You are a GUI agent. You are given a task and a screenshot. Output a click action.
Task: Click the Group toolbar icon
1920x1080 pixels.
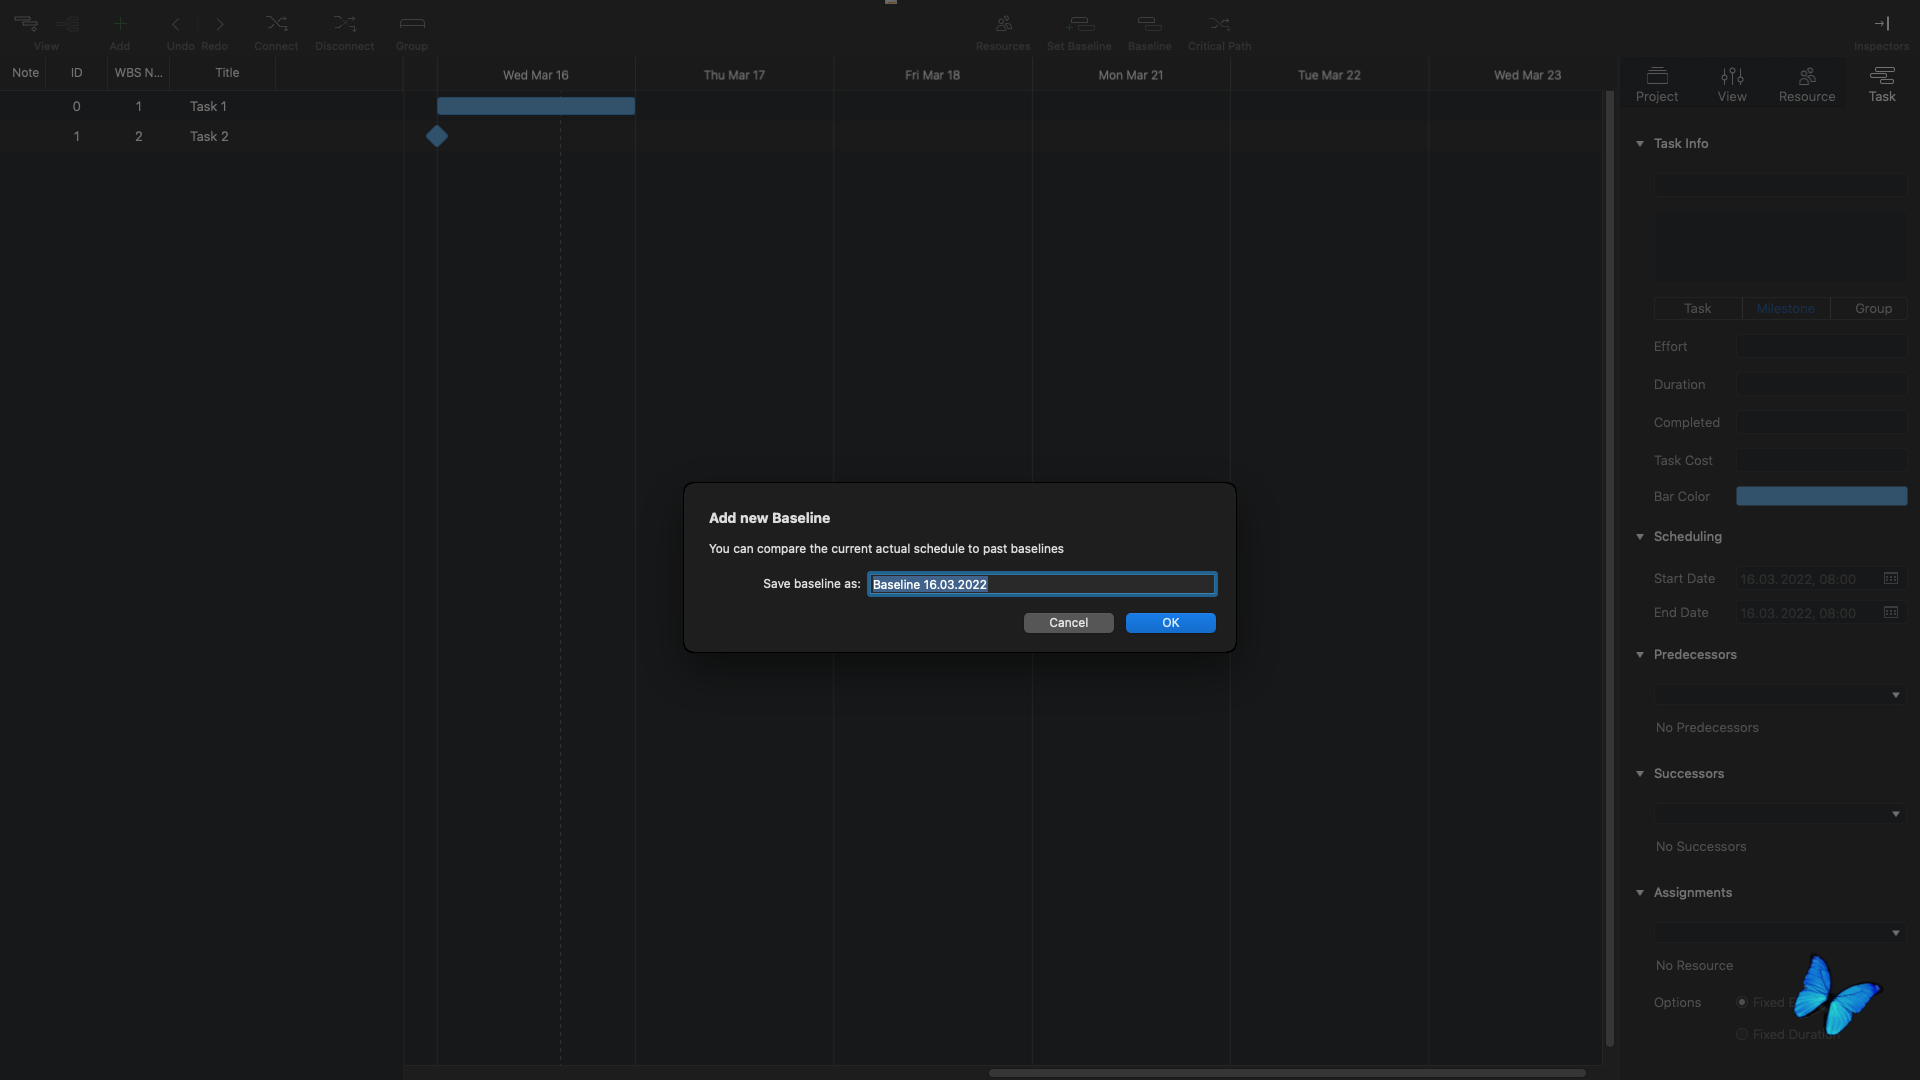point(411,24)
